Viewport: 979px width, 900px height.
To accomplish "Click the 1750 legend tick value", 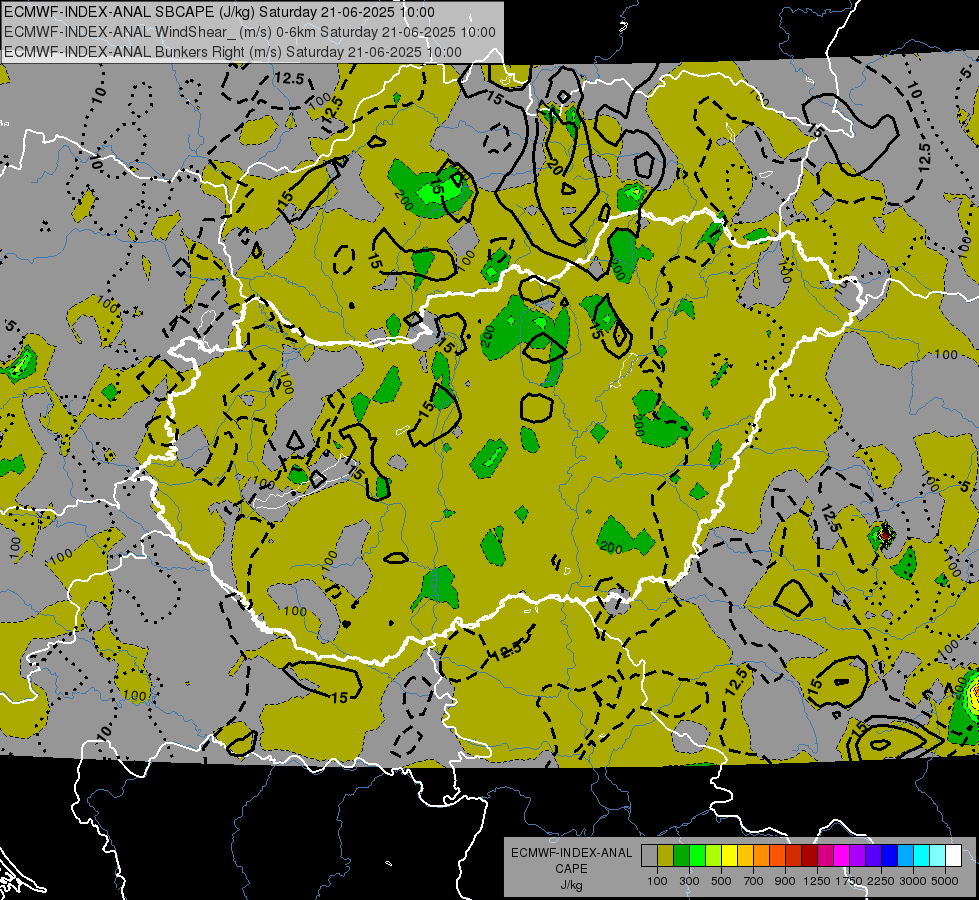I will click(x=849, y=881).
